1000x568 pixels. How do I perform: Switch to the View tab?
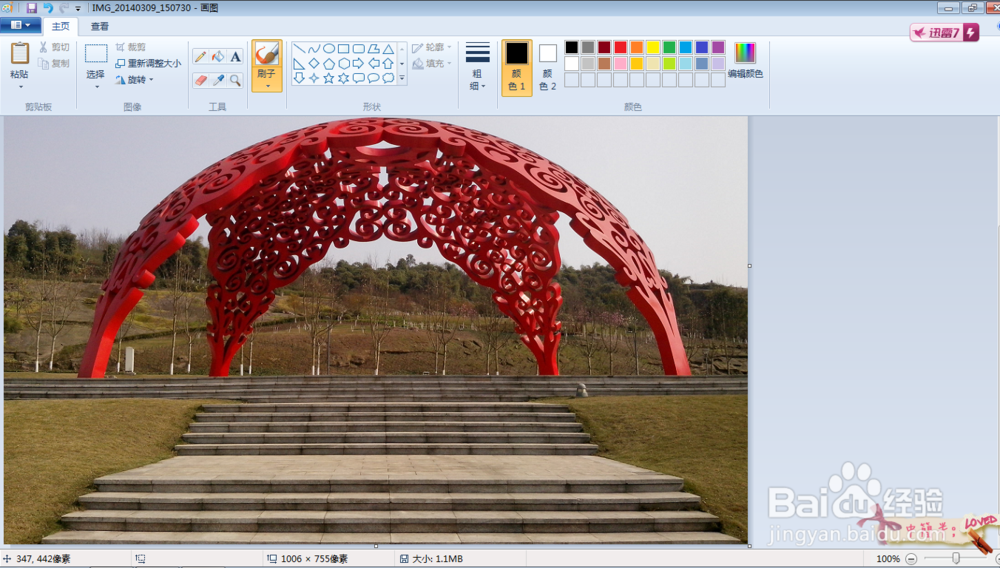pos(99,26)
